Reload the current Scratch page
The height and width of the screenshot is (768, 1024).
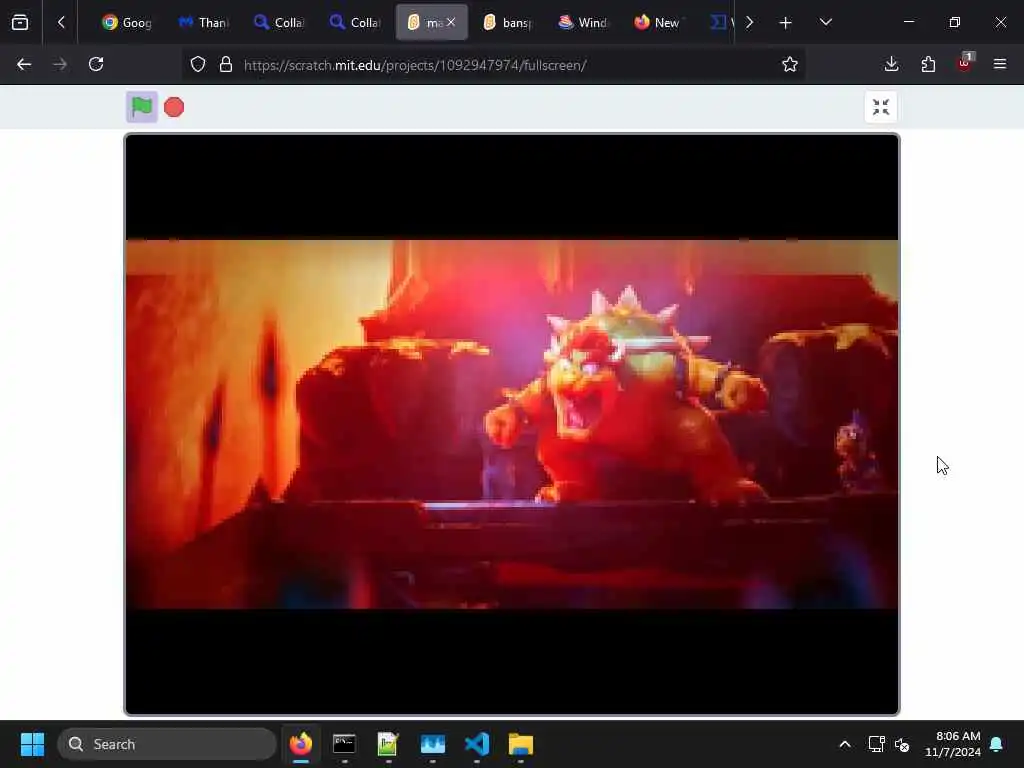(96, 64)
